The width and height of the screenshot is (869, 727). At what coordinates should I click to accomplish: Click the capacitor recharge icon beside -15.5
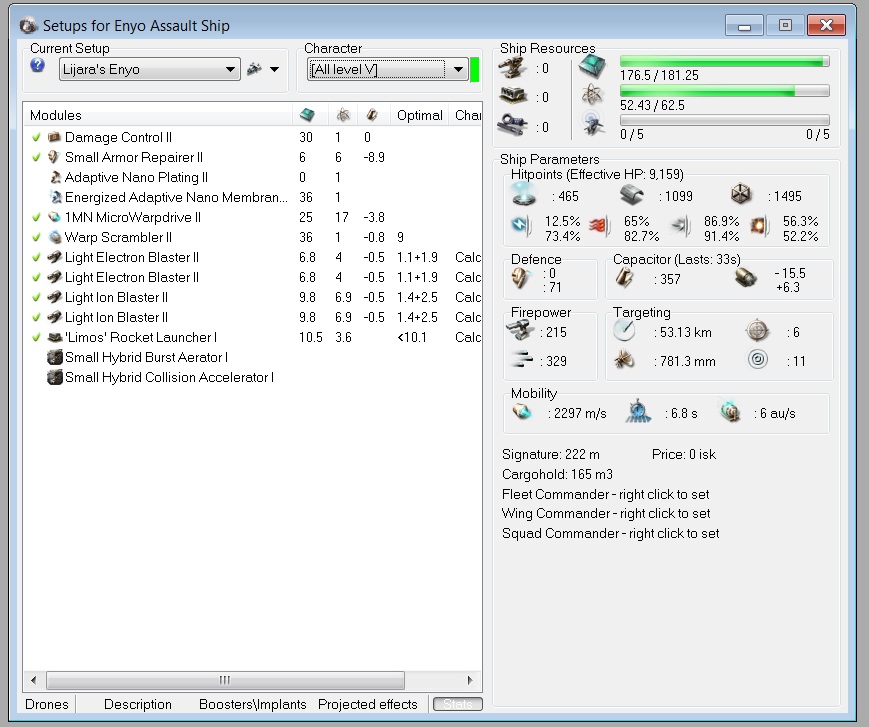point(746,278)
